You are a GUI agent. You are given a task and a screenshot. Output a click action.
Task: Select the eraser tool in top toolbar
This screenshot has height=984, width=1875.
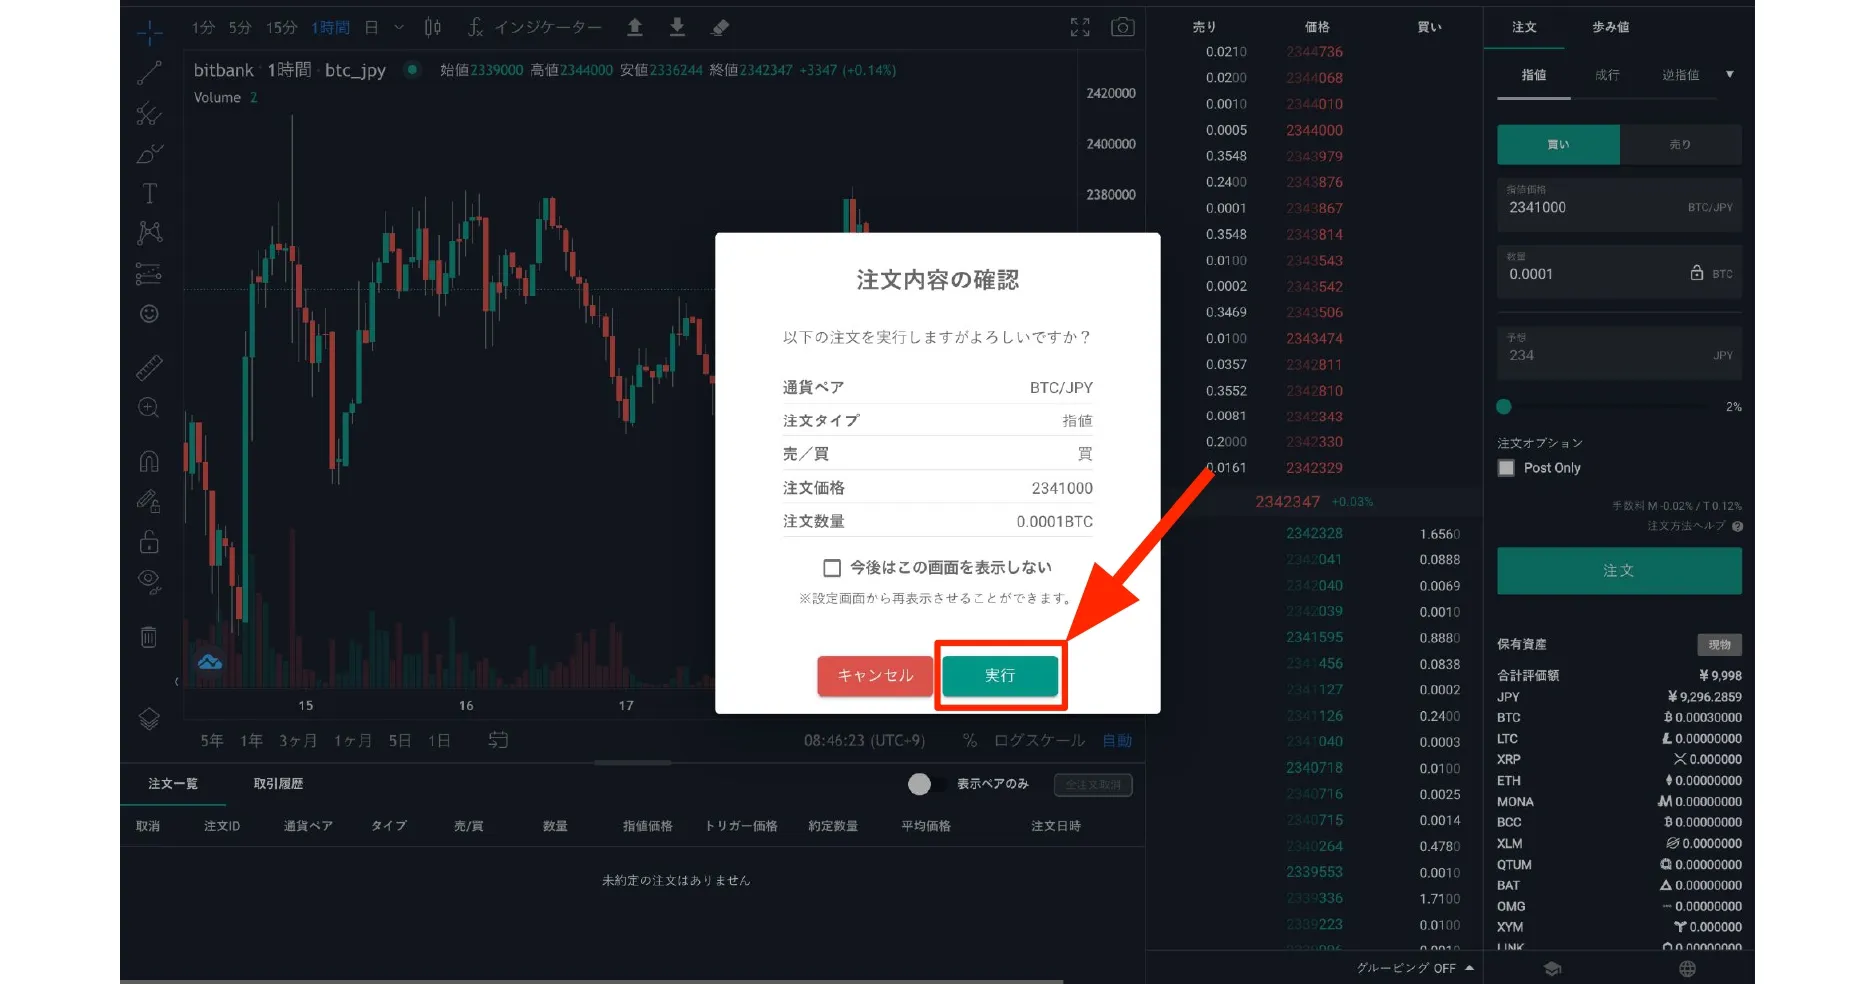click(720, 28)
